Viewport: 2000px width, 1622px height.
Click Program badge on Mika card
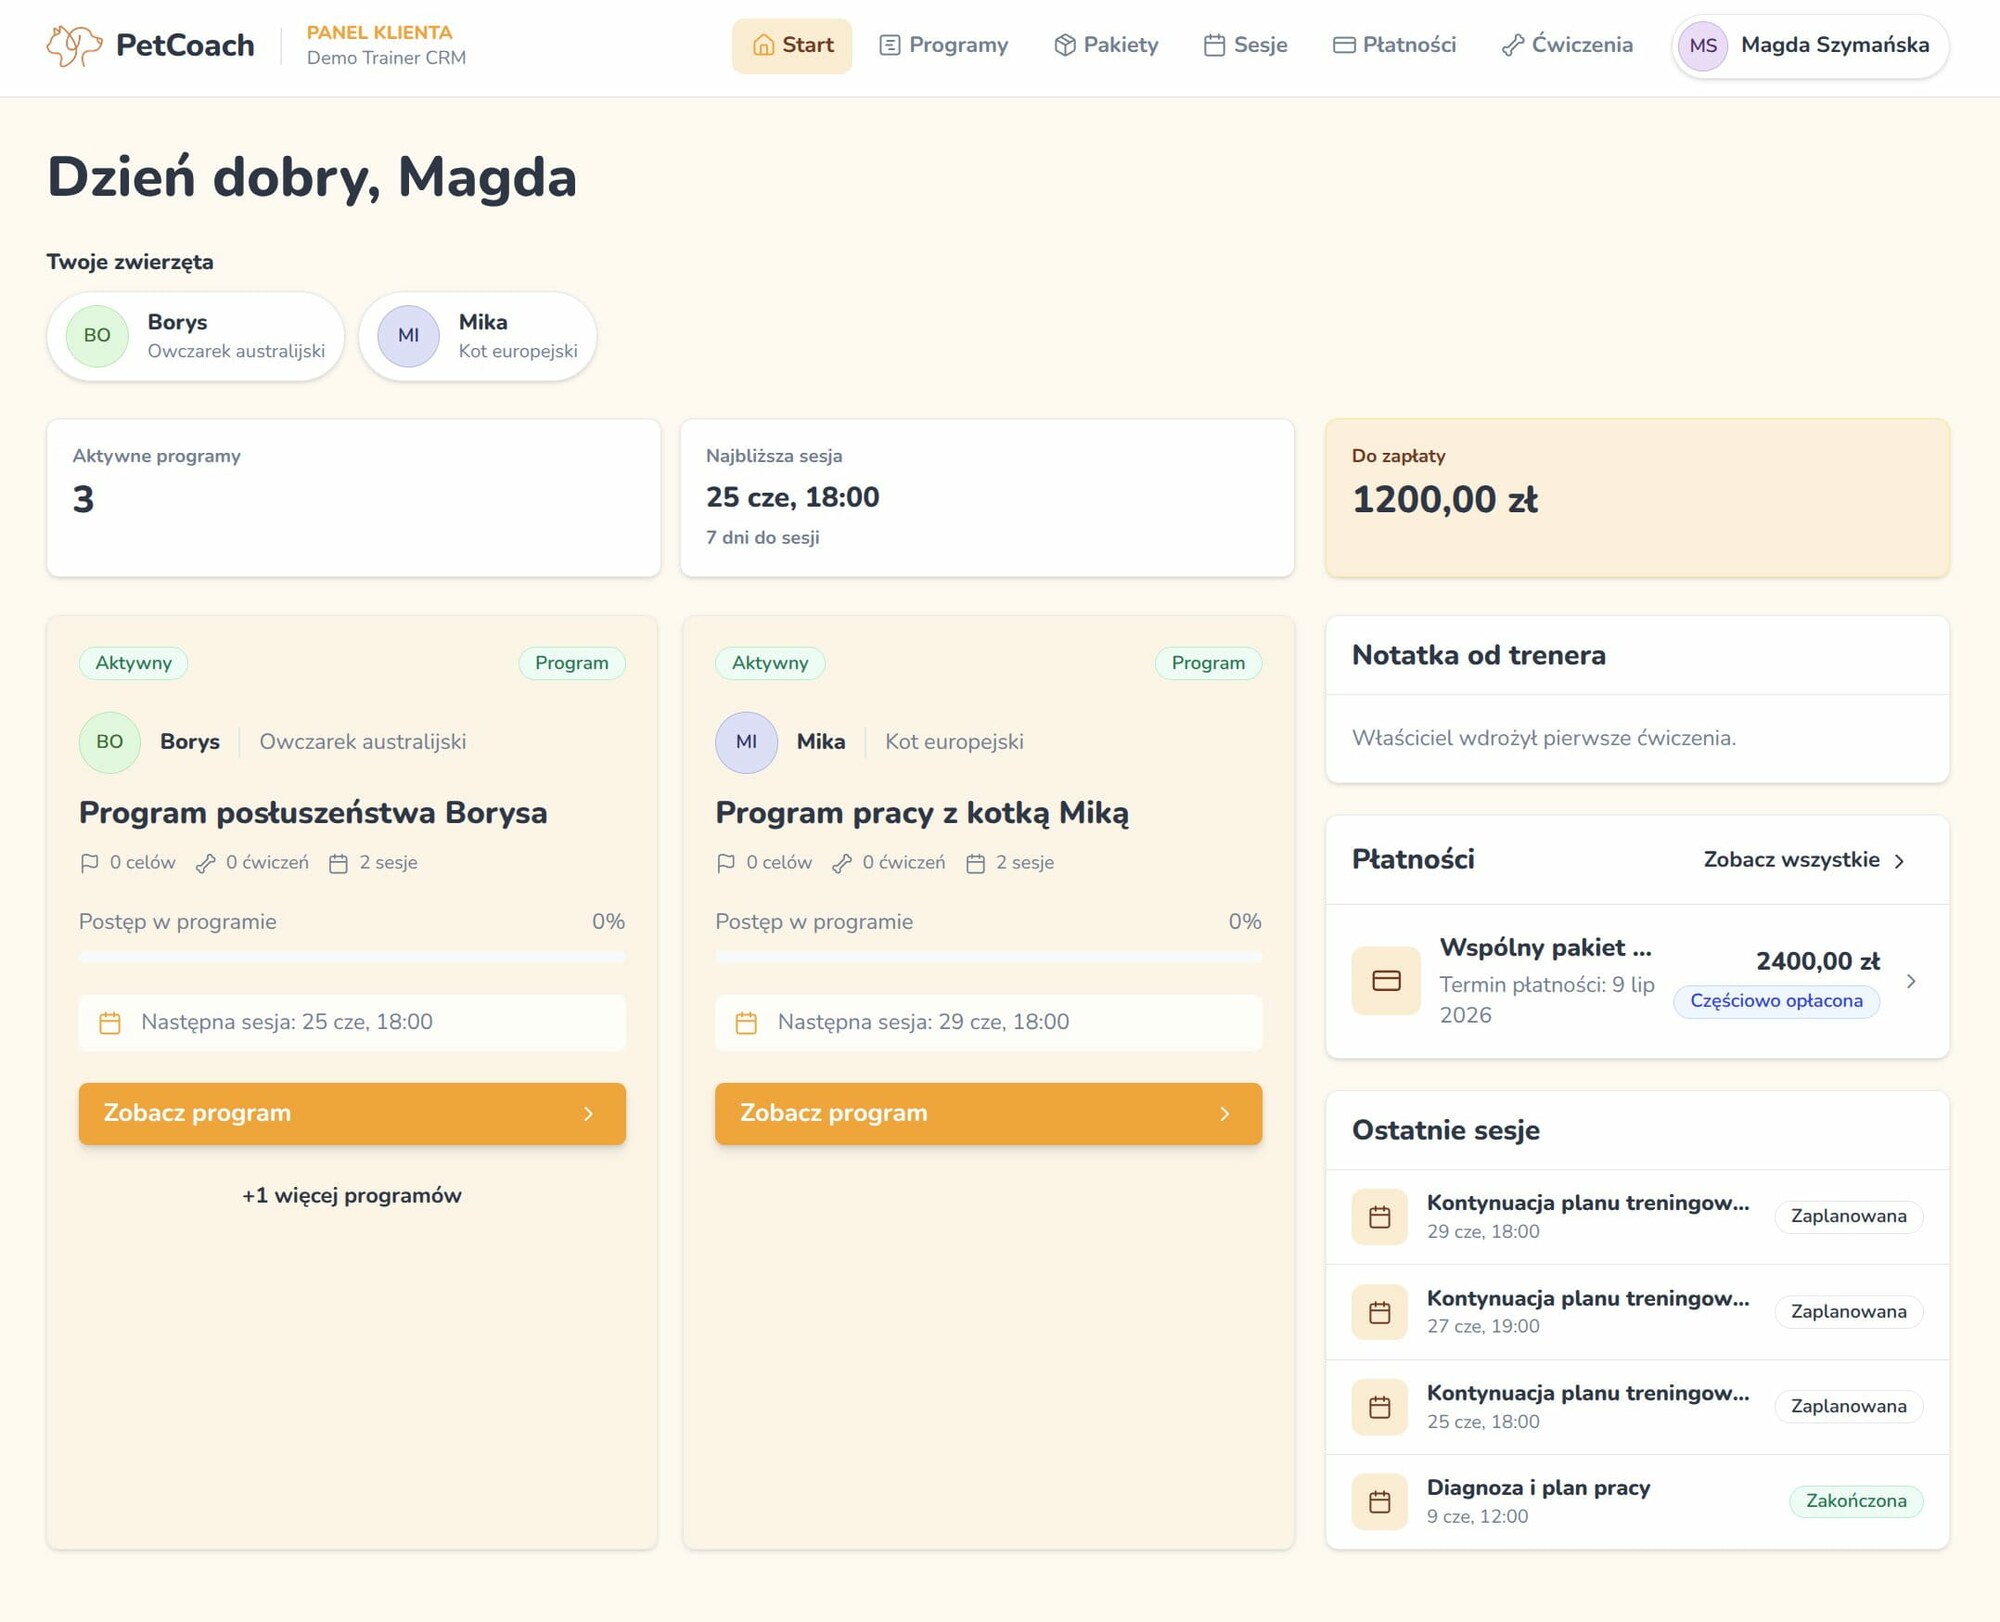pos(1208,664)
